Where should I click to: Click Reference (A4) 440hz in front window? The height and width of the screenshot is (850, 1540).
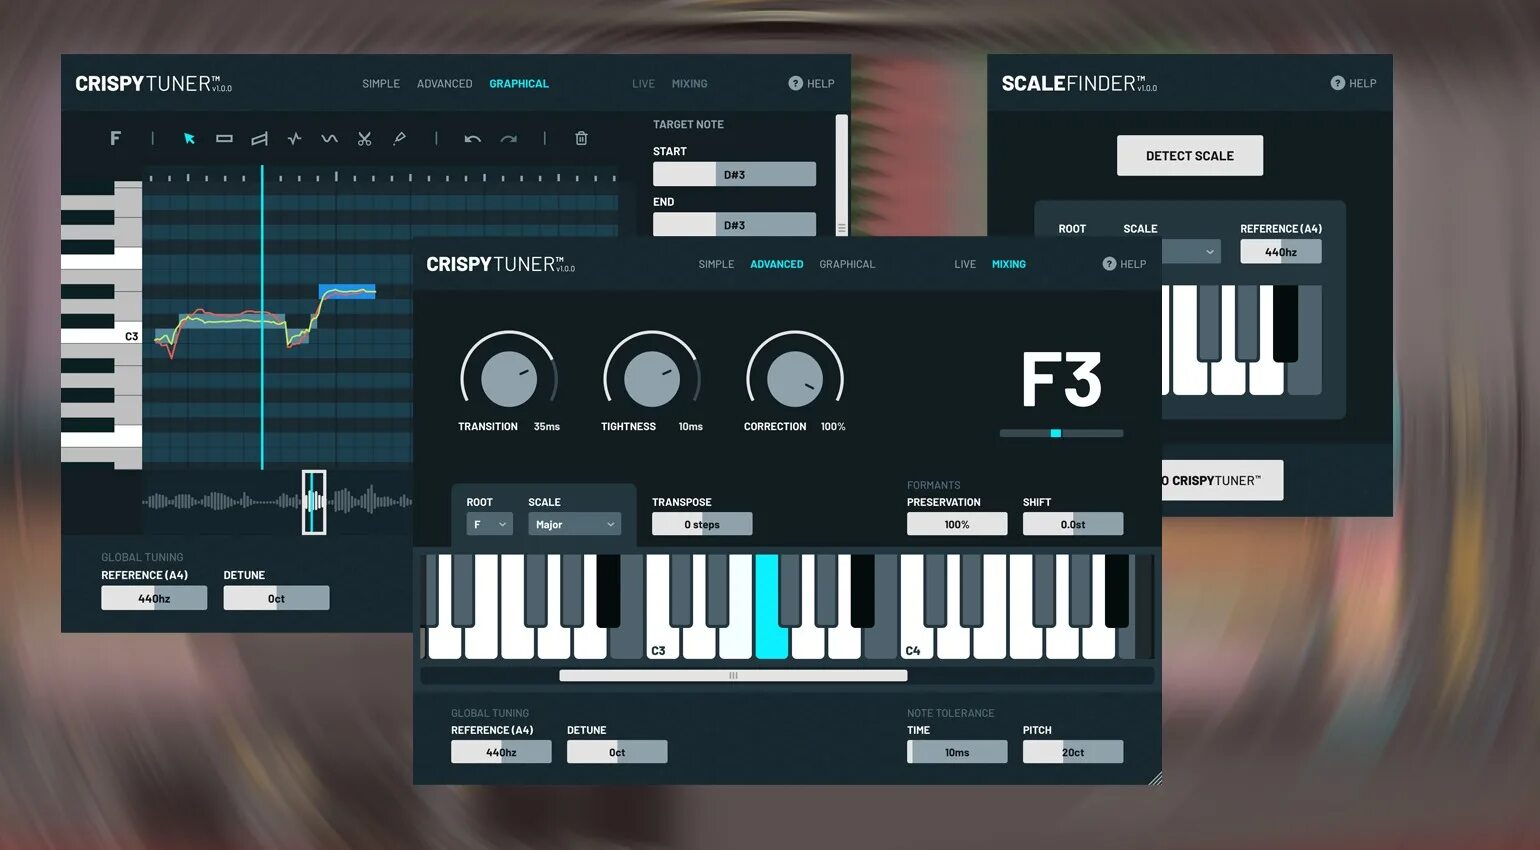pyautogui.click(x=501, y=752)
